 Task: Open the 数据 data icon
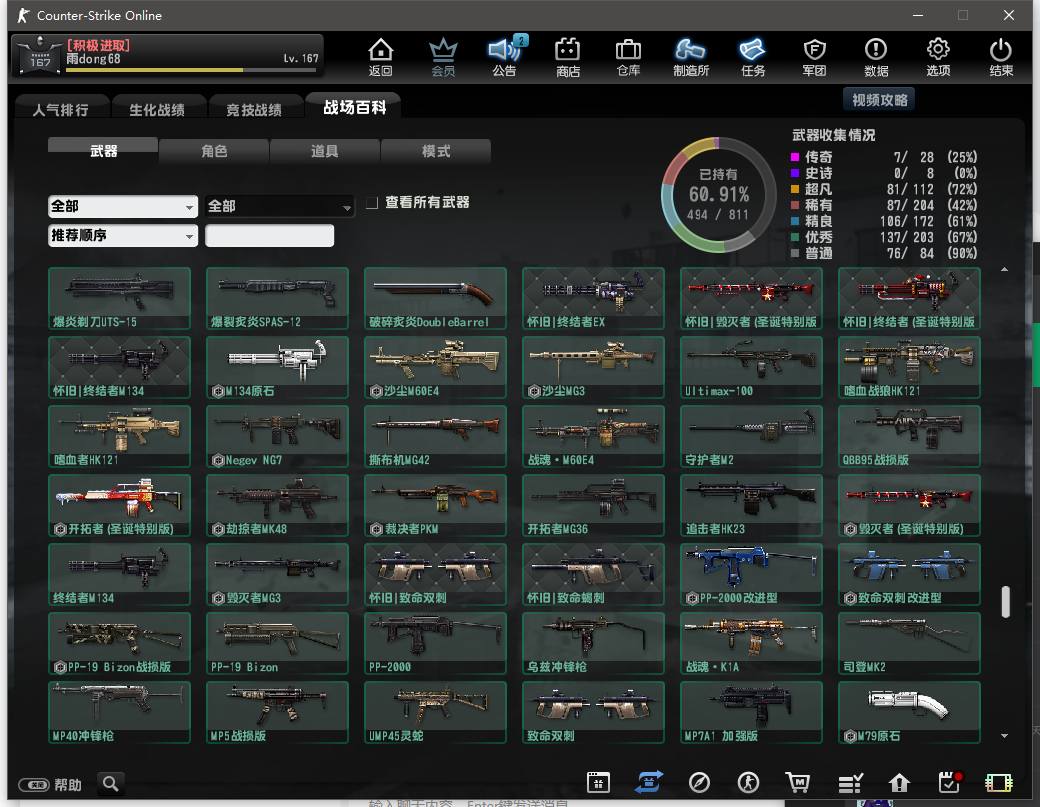tap(876, 57)
